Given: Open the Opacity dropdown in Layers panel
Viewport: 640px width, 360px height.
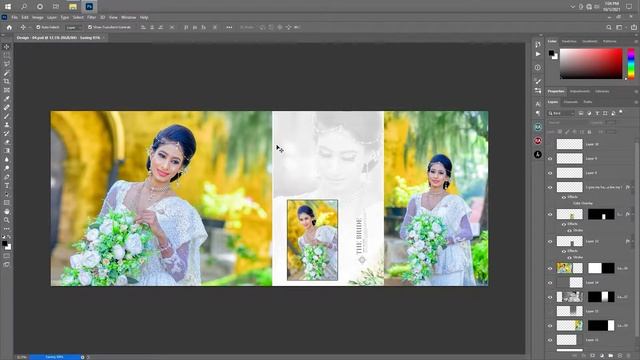Looking at the screenshot, I should coord(611,122).
